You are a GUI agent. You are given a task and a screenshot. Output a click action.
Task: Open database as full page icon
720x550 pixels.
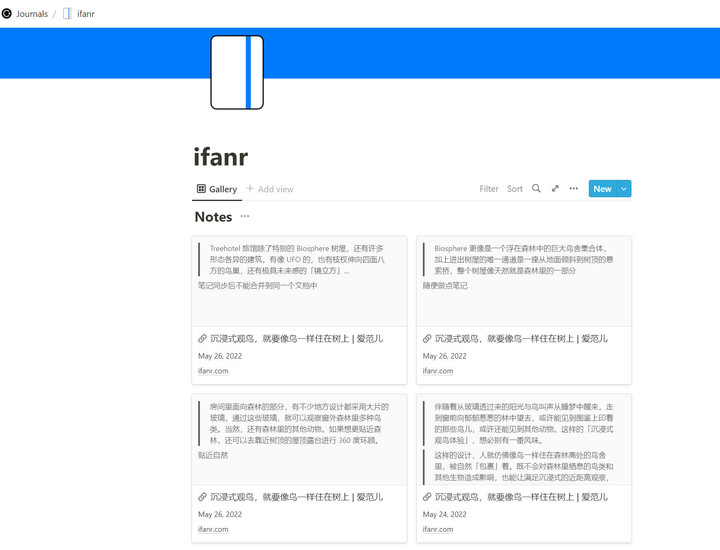point(555,188)
